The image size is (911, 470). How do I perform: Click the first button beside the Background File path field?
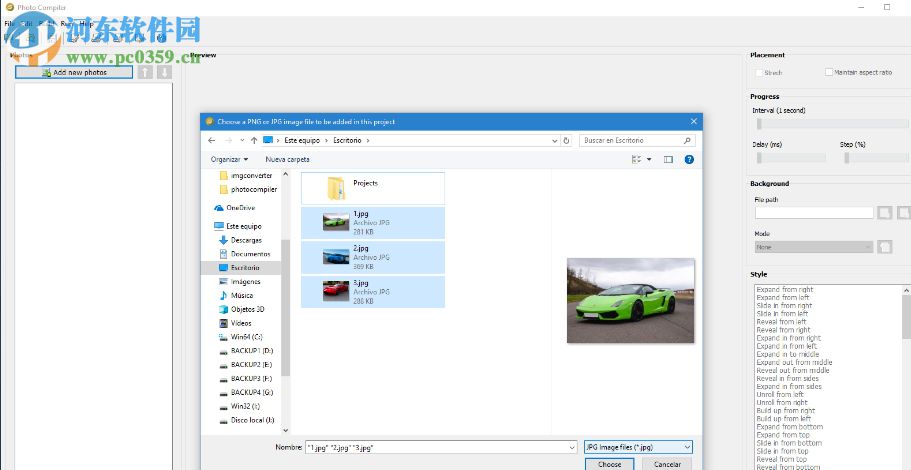pos(884,213)
